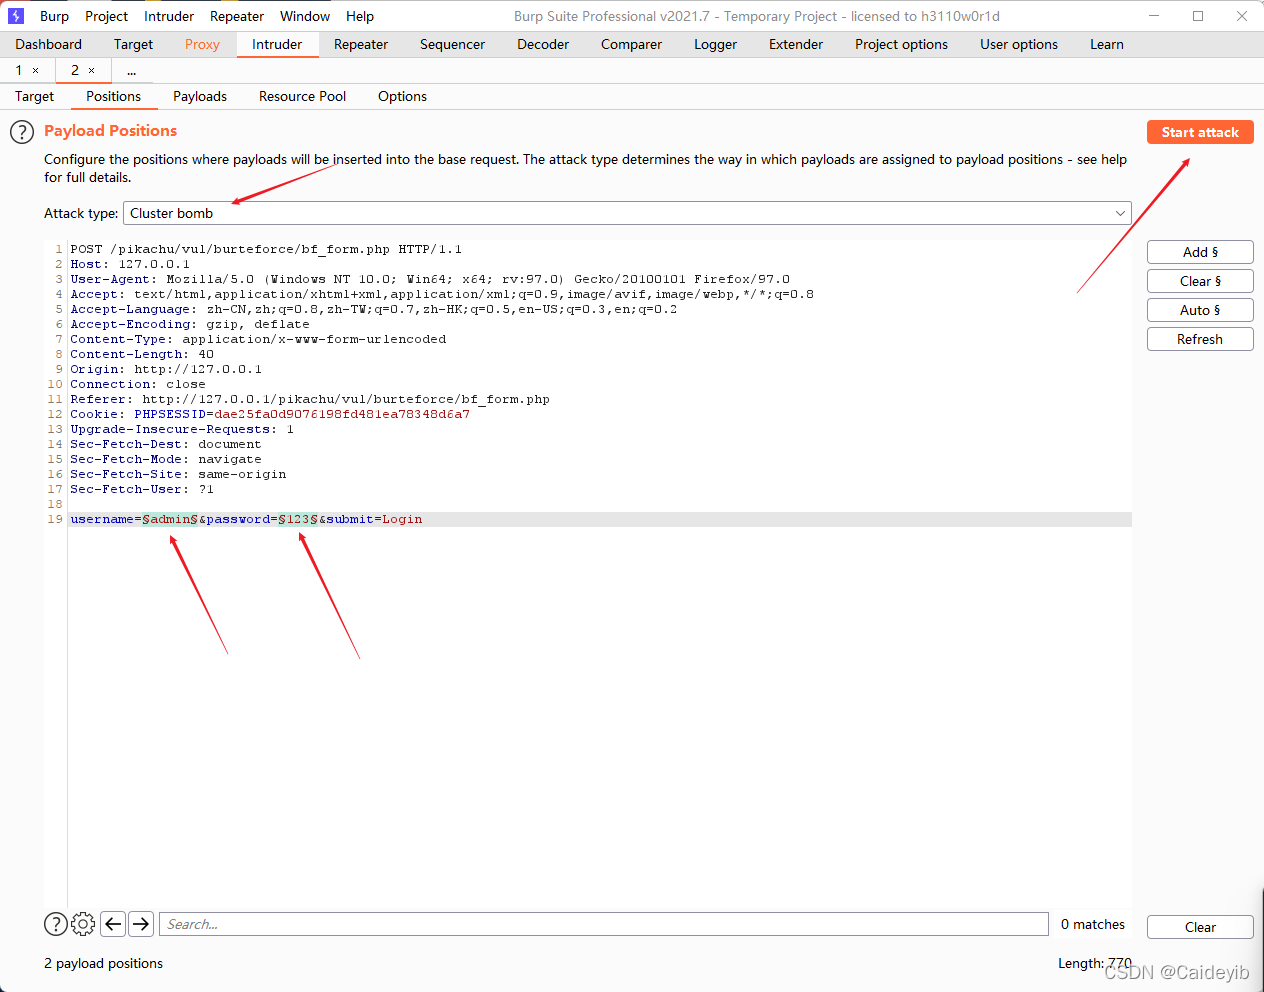1264x992 pixels.
Task: Open the search settings gear icon
Action: point(84,924)
